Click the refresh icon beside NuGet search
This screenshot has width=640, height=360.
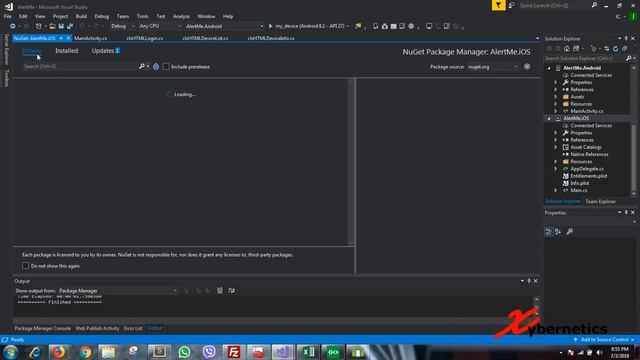click(156, 67)
